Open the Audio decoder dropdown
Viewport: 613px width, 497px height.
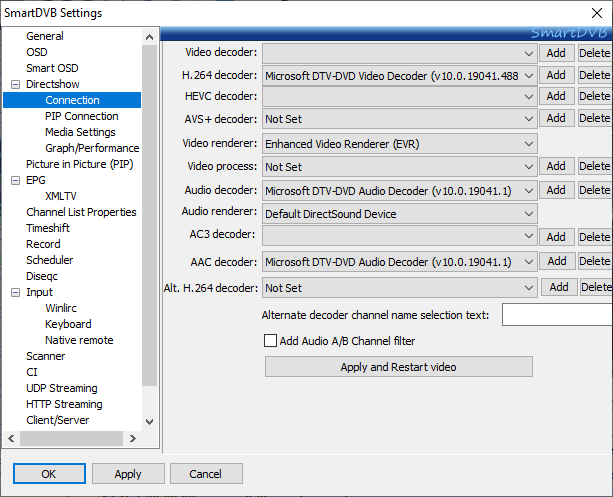400,191
